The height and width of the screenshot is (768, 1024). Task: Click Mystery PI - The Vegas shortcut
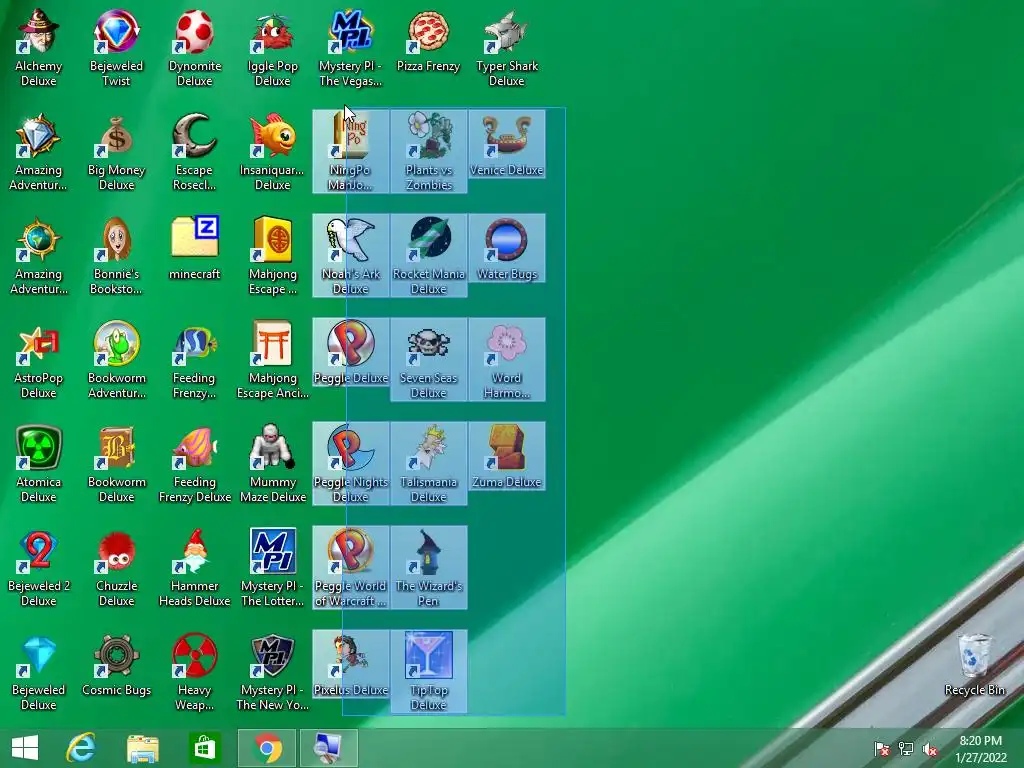[x=351, y=48]
